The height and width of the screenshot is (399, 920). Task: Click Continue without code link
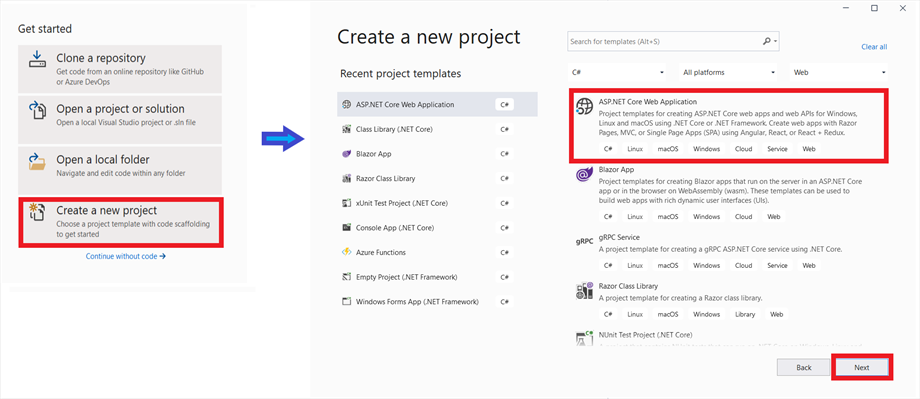click(126, 256)
